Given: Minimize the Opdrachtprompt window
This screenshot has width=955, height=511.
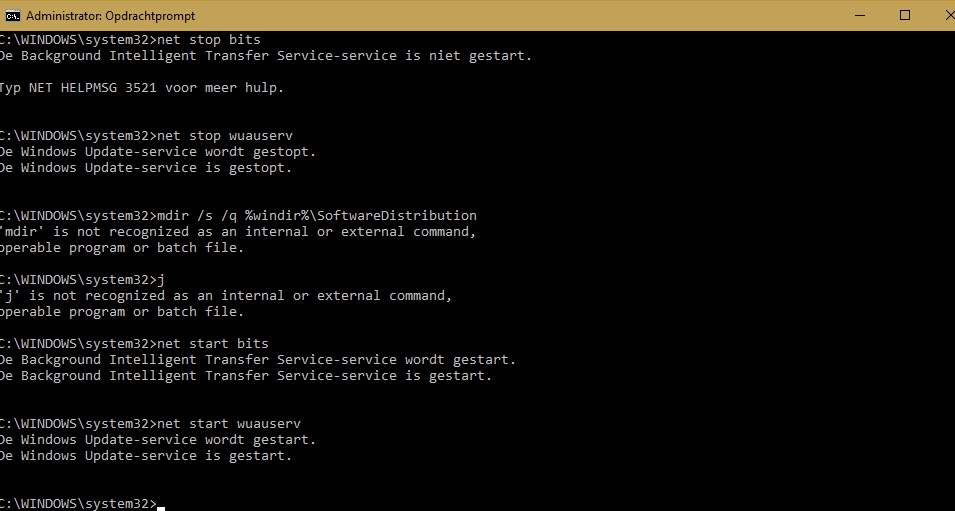Looking at the screenshot, I should coord(860,15).
